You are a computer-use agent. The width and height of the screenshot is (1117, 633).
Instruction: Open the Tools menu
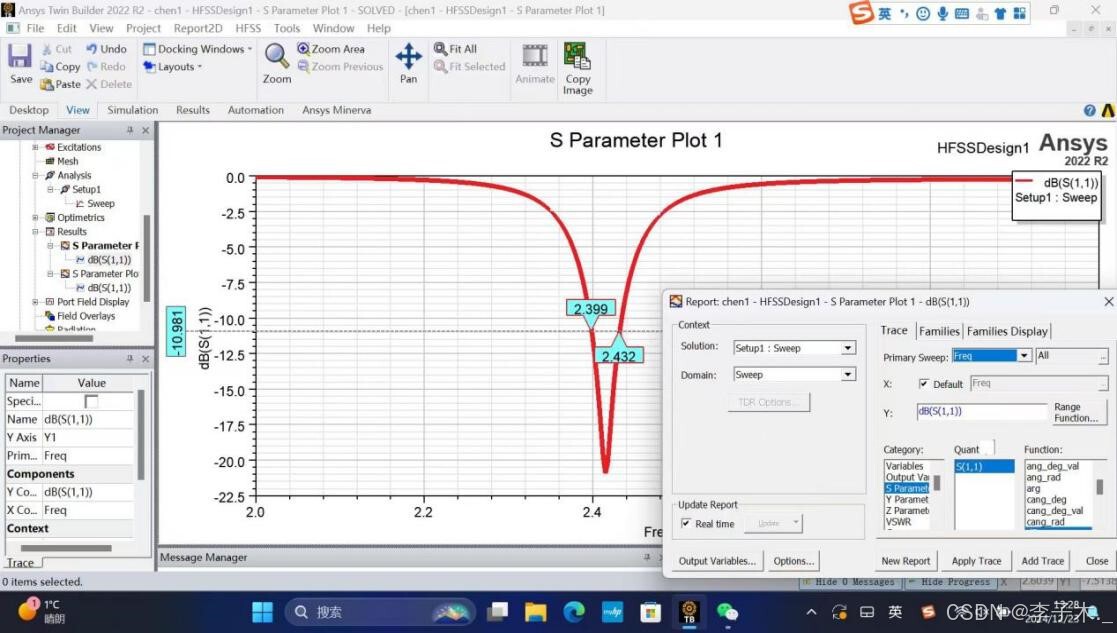[x=286, y=28]
